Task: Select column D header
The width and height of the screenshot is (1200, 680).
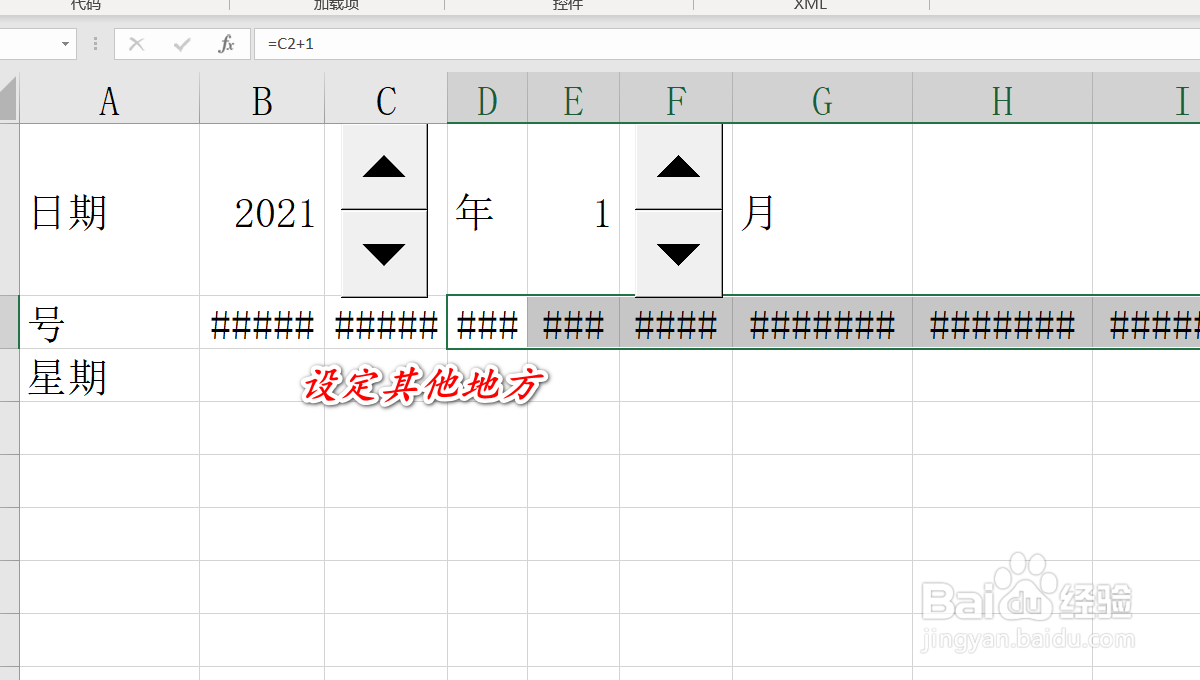Action: tap(487, 100)
